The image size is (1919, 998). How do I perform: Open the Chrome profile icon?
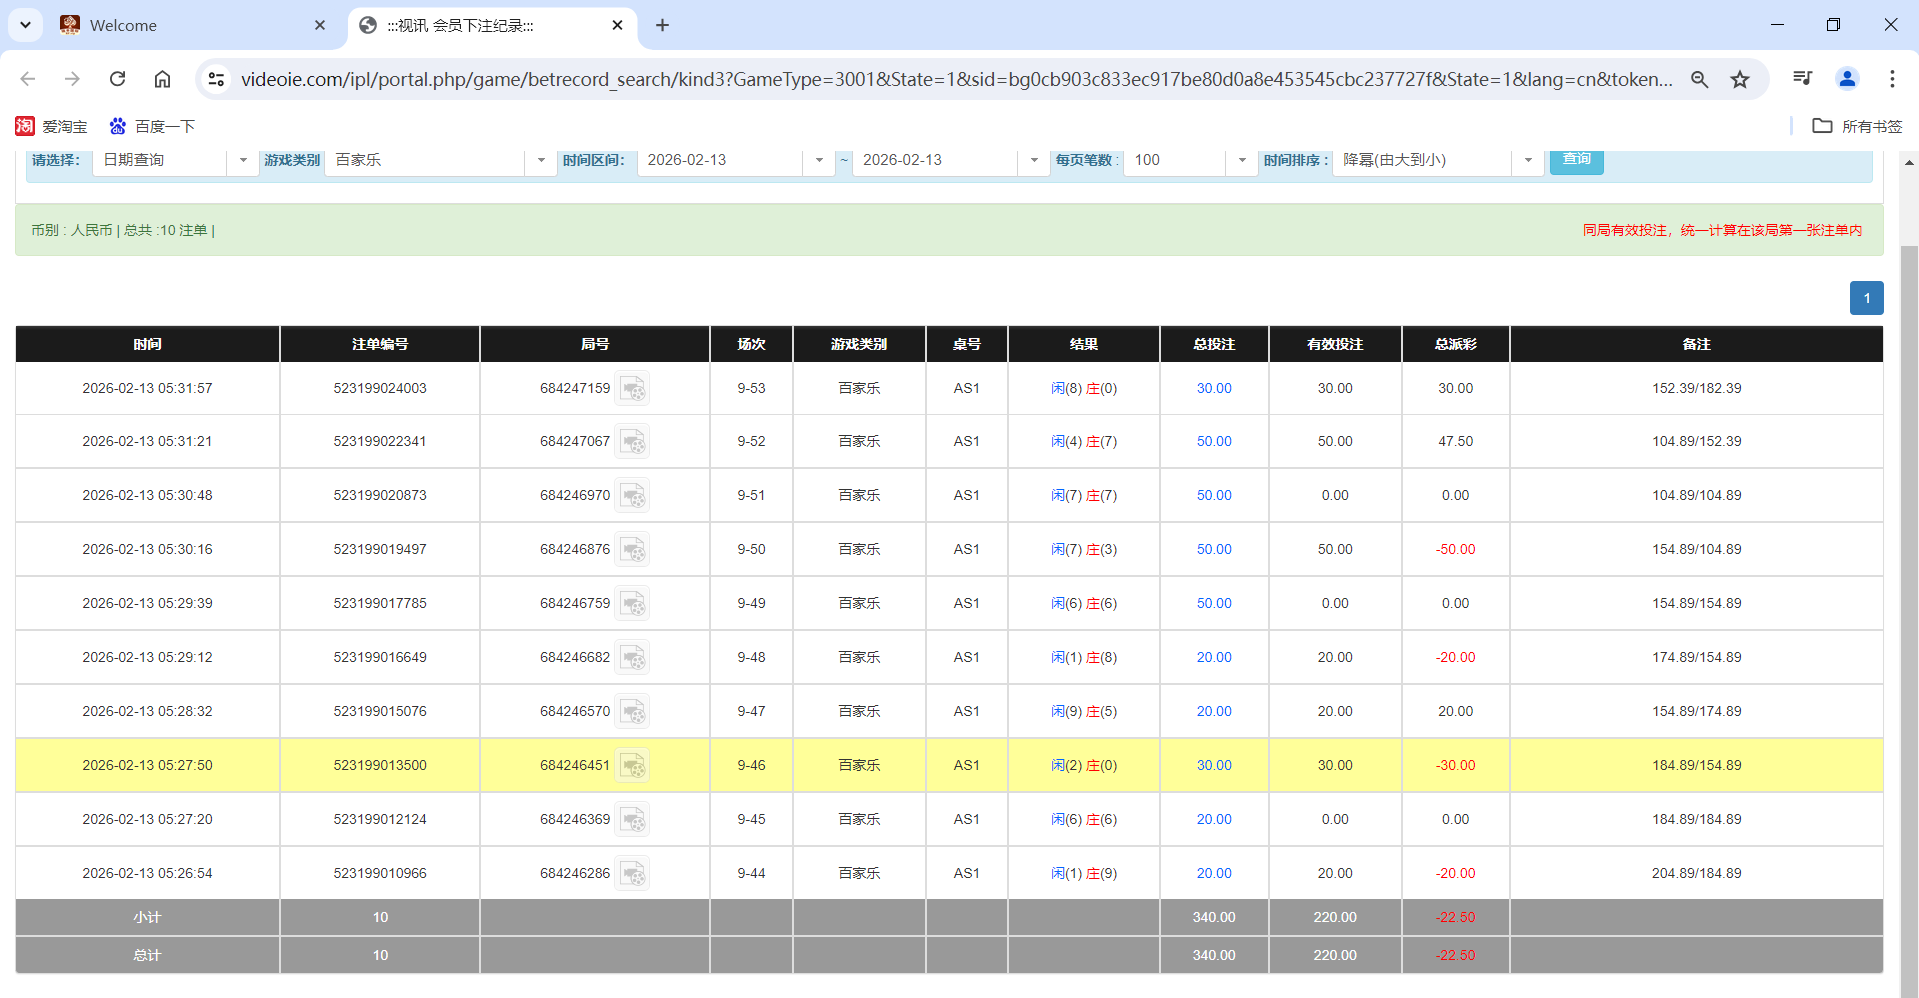click(1847, 79)
